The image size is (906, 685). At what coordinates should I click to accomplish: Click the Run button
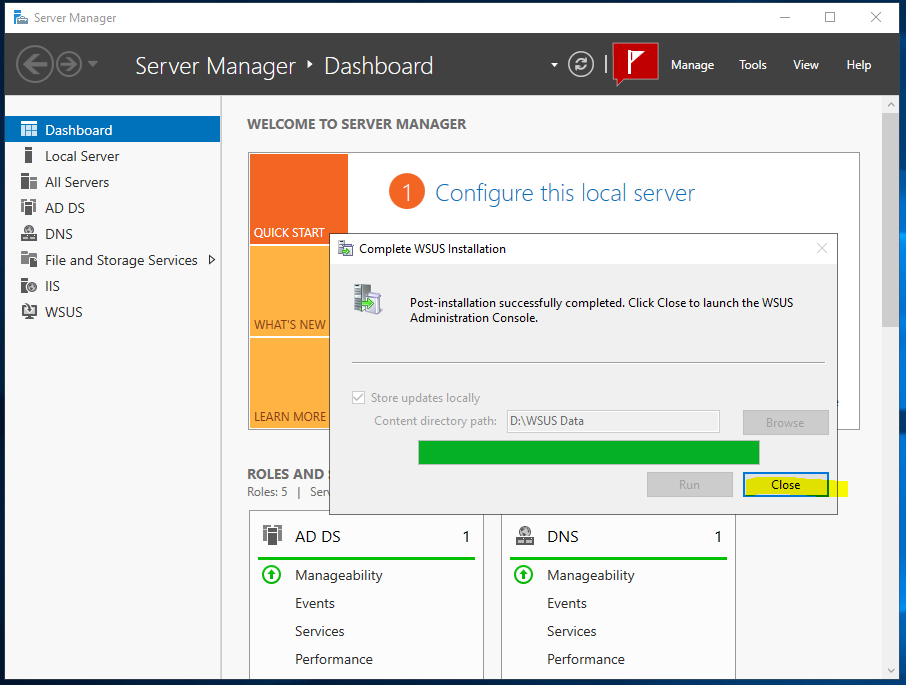pos(689,485)
